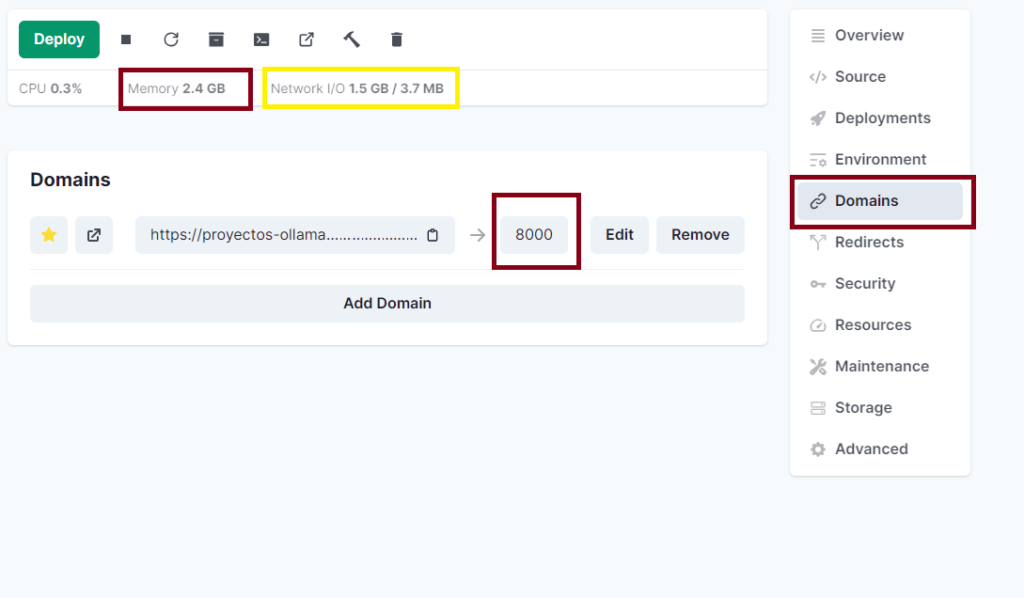1024x598 pixels.
Task: Click the trash delete icon in toolbar
Action: point(397,40)
